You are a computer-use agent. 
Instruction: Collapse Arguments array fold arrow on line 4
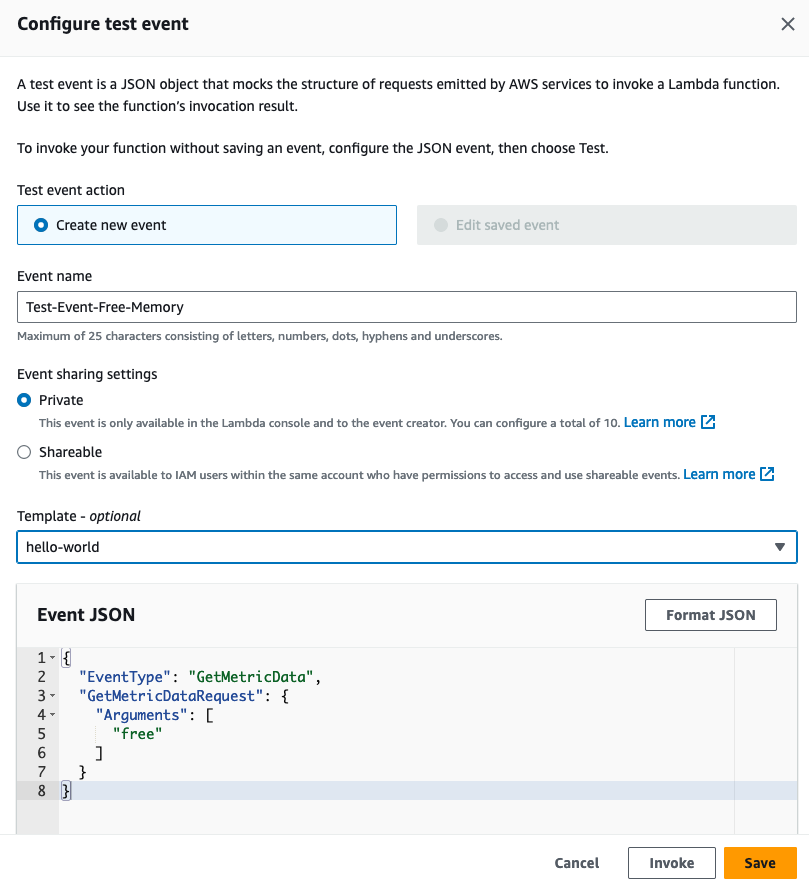click(x=53, y=714)
